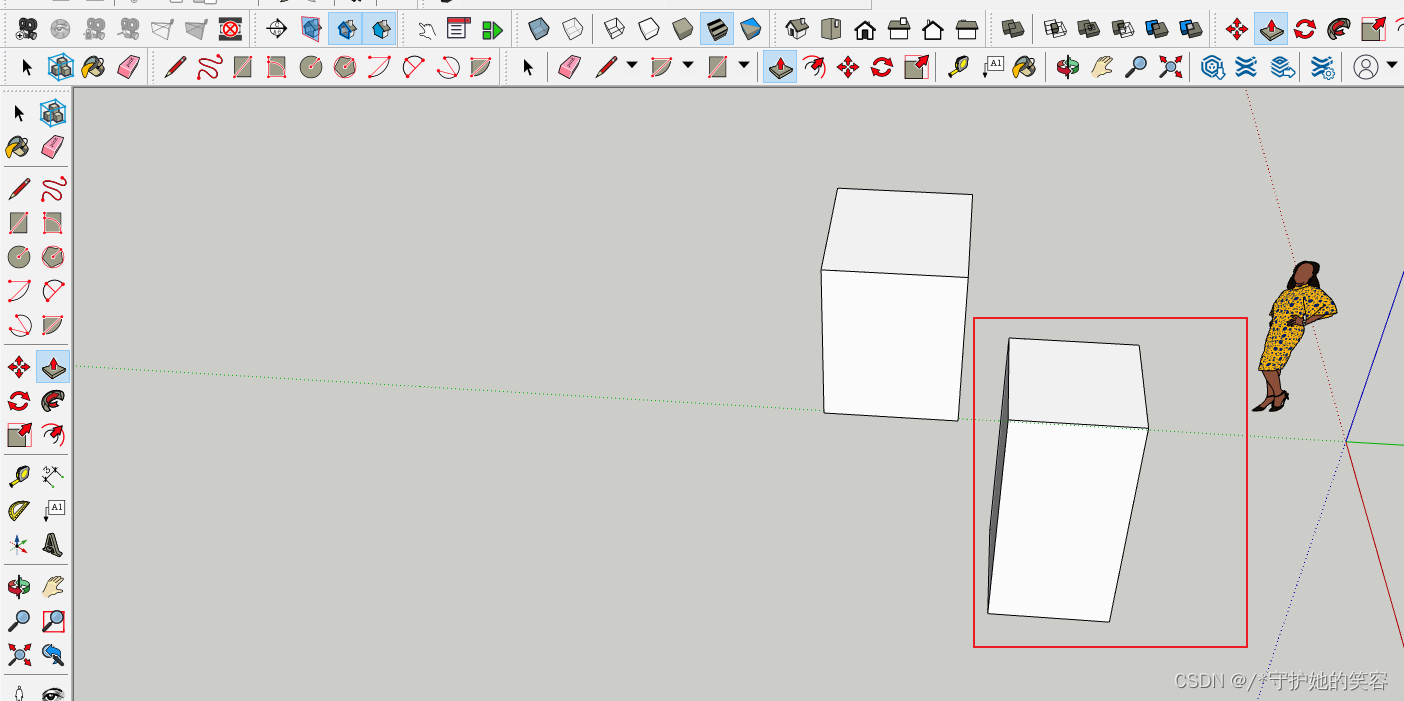Screen dimensions: 1404x701
Task: Select the Section Plane tool
Action: [x=277, y=29]
